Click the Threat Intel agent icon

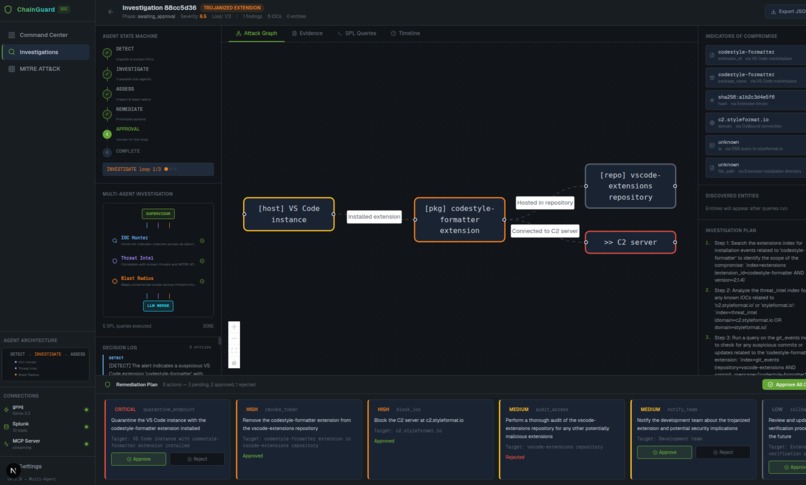click(115, 261)
